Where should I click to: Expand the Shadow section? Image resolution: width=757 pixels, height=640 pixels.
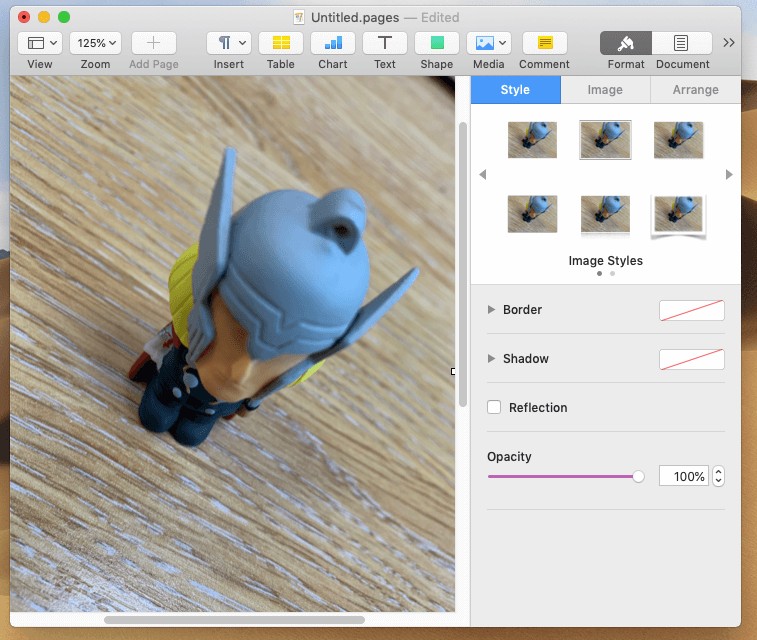tap(491, 359)
